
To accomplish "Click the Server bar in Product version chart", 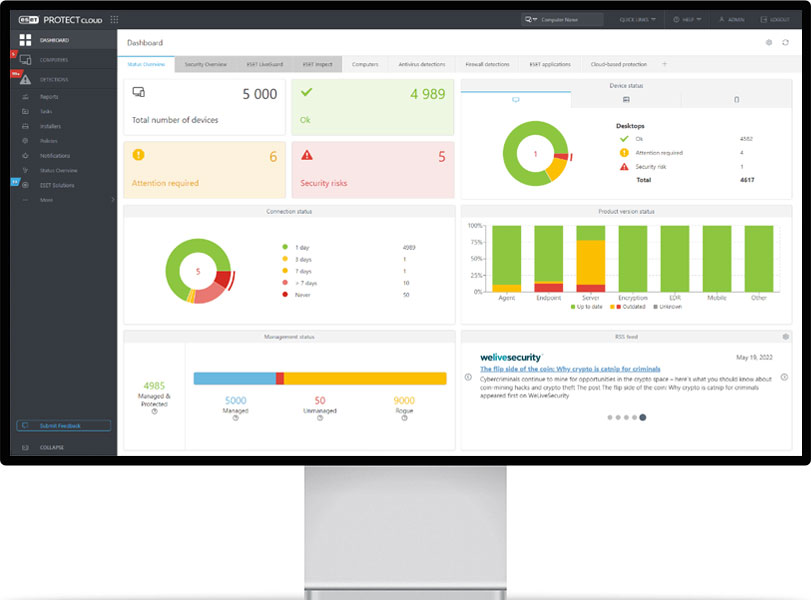I will (x=591, y=259).
